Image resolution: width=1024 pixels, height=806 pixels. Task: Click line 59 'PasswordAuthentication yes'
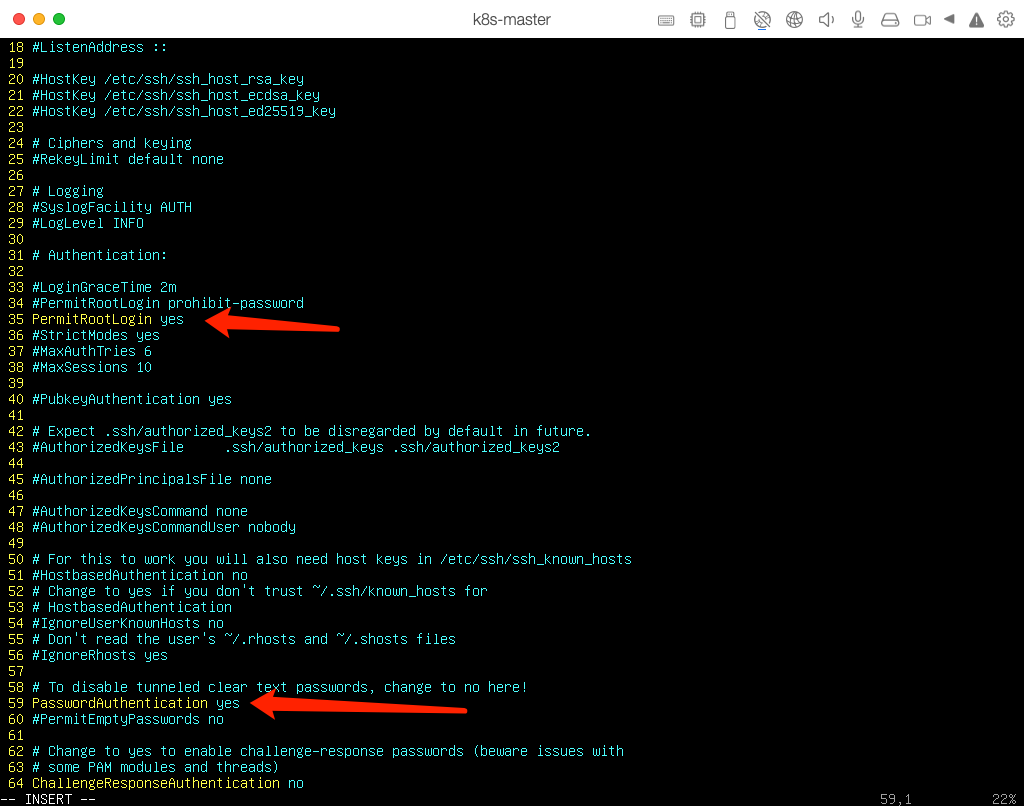[136, 703]
